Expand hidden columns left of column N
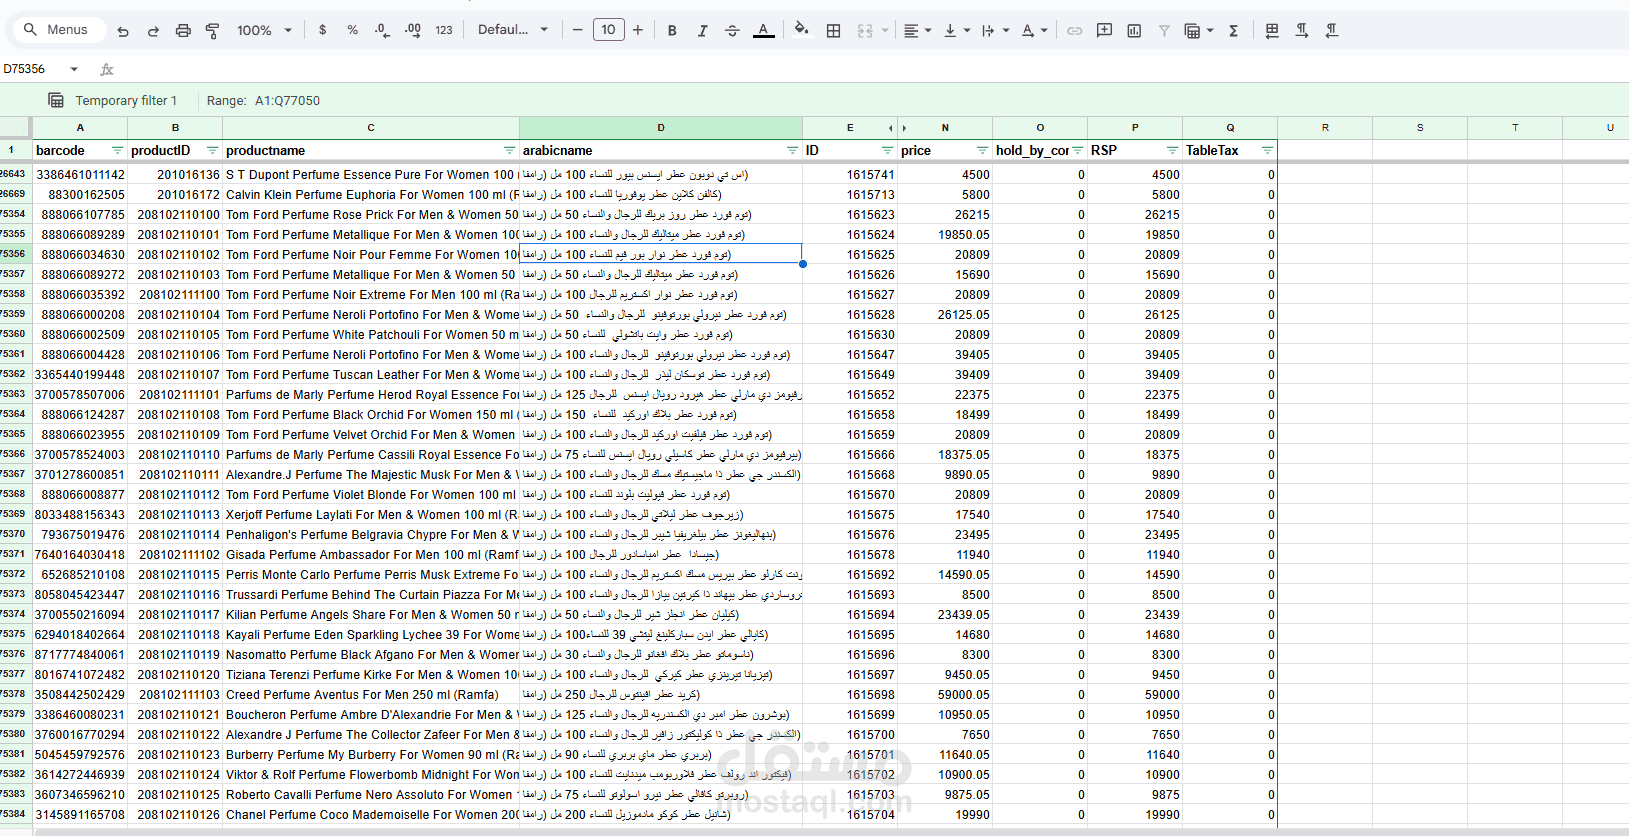 [x=904, y=128]
